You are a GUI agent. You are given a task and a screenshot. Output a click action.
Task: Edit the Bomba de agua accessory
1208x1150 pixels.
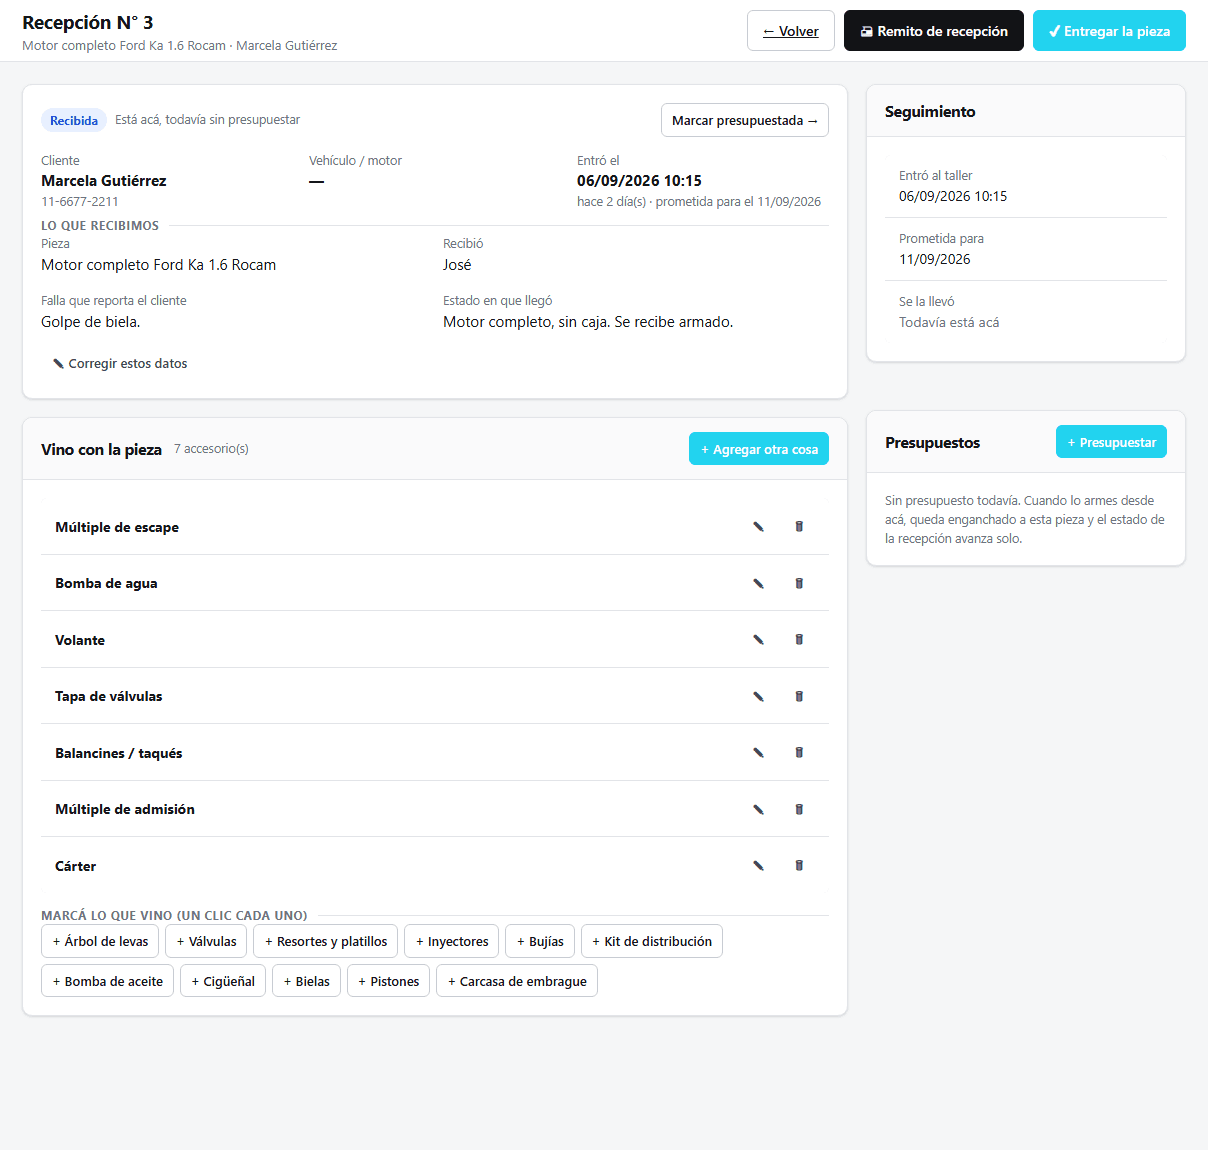(758, 583)
